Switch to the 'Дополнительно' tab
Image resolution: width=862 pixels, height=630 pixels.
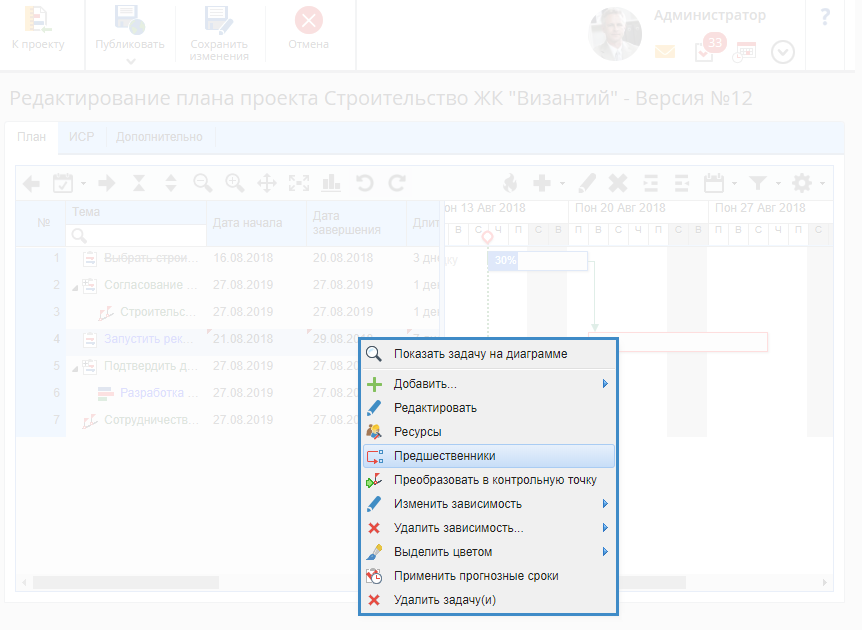coord(159,137)
